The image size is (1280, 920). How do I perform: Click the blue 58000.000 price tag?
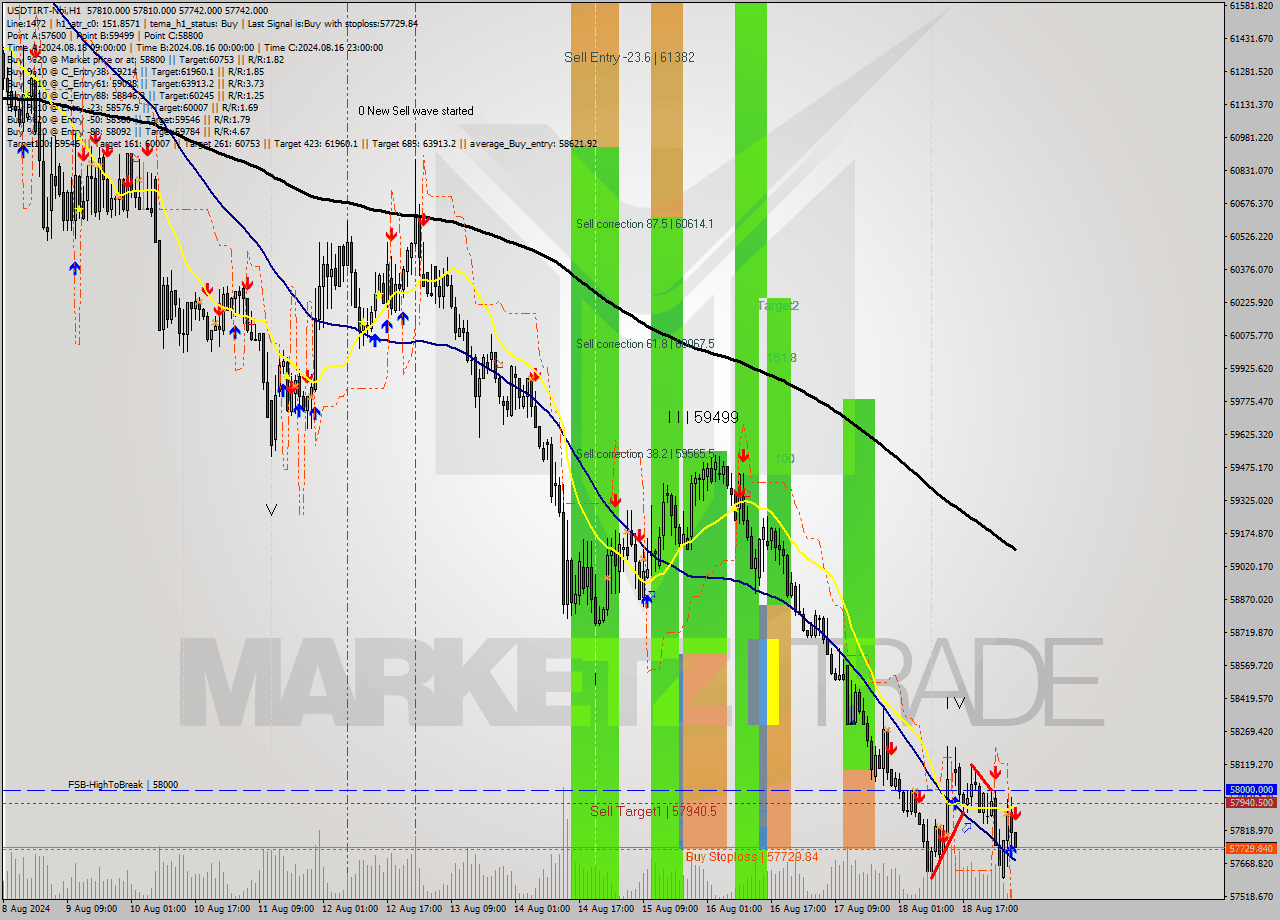click(1251, 790)
